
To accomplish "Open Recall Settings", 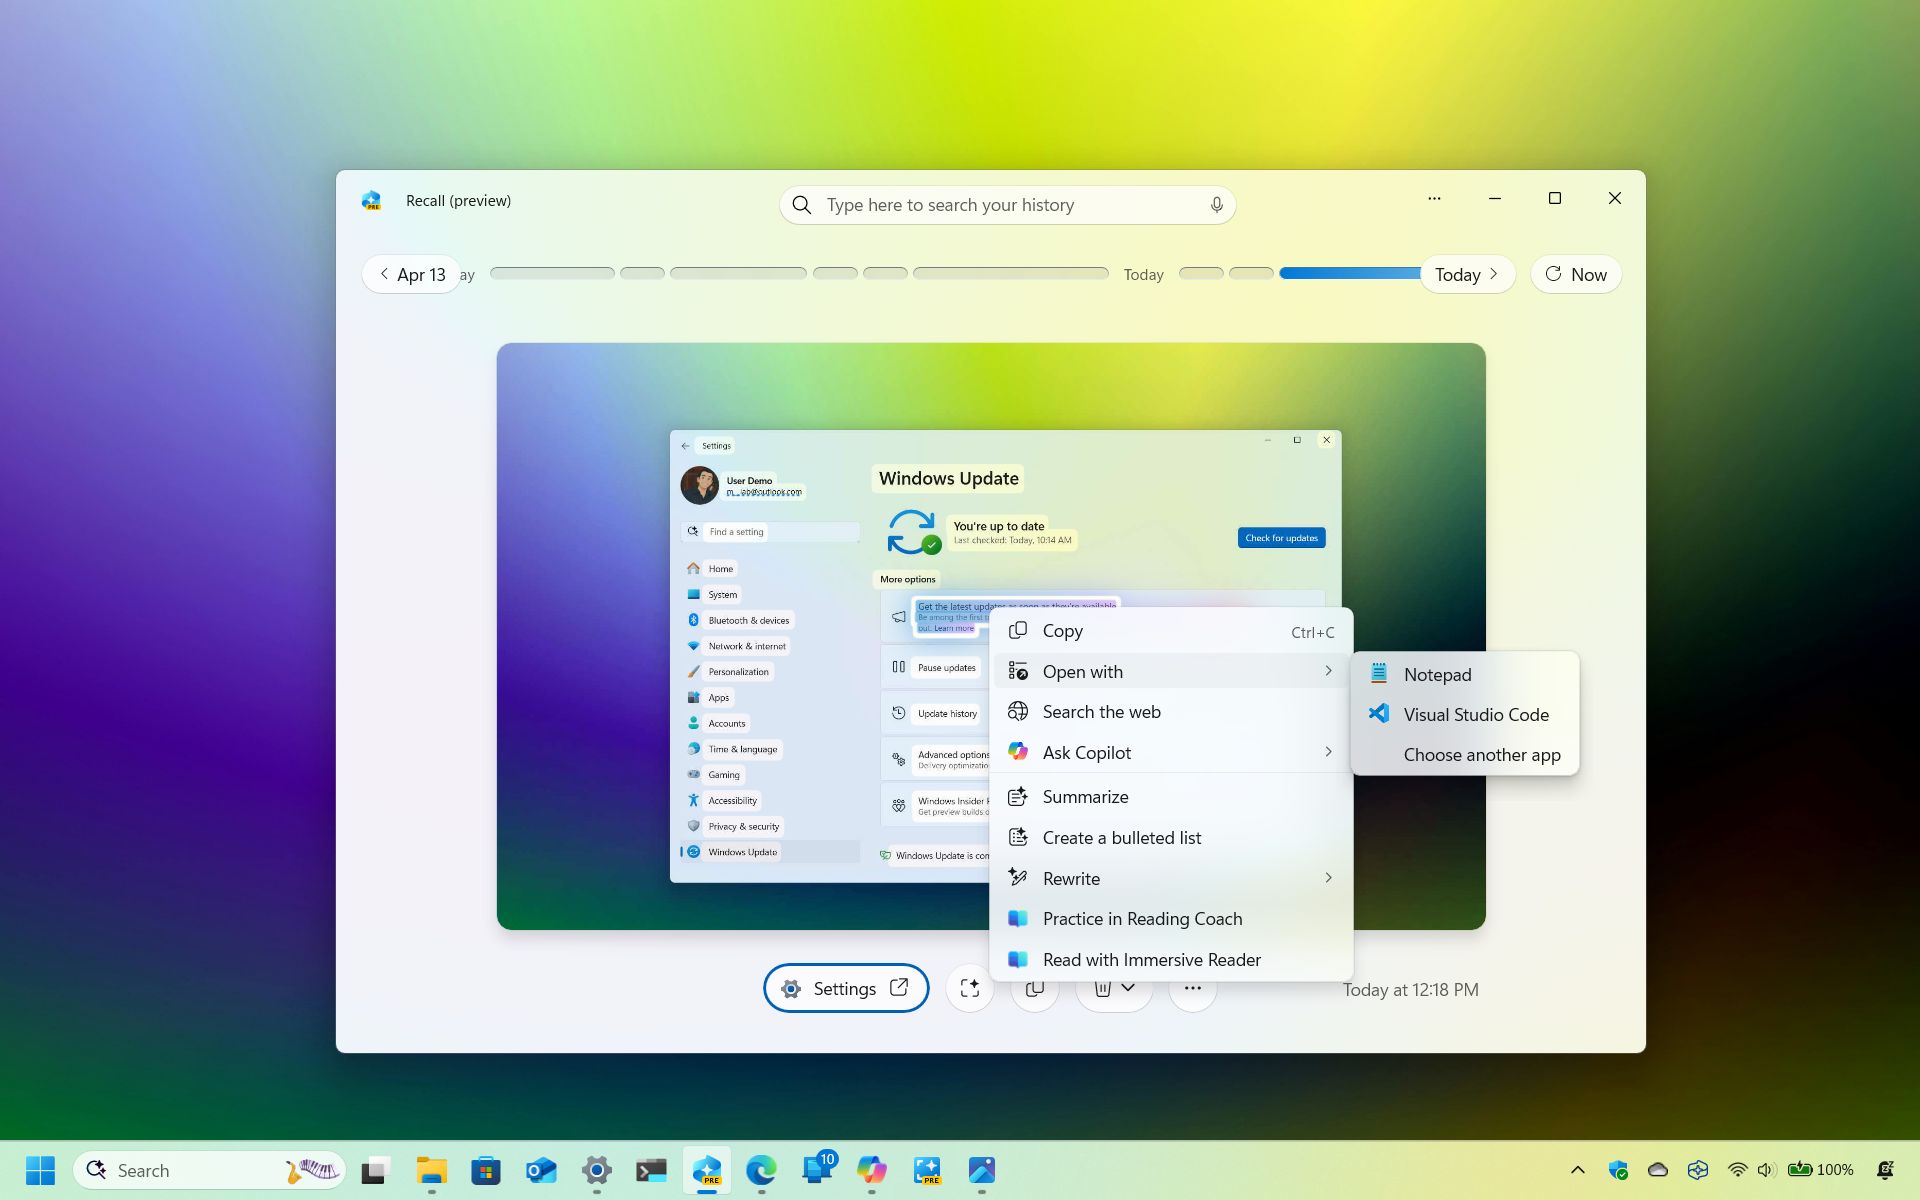I will 845,988.
